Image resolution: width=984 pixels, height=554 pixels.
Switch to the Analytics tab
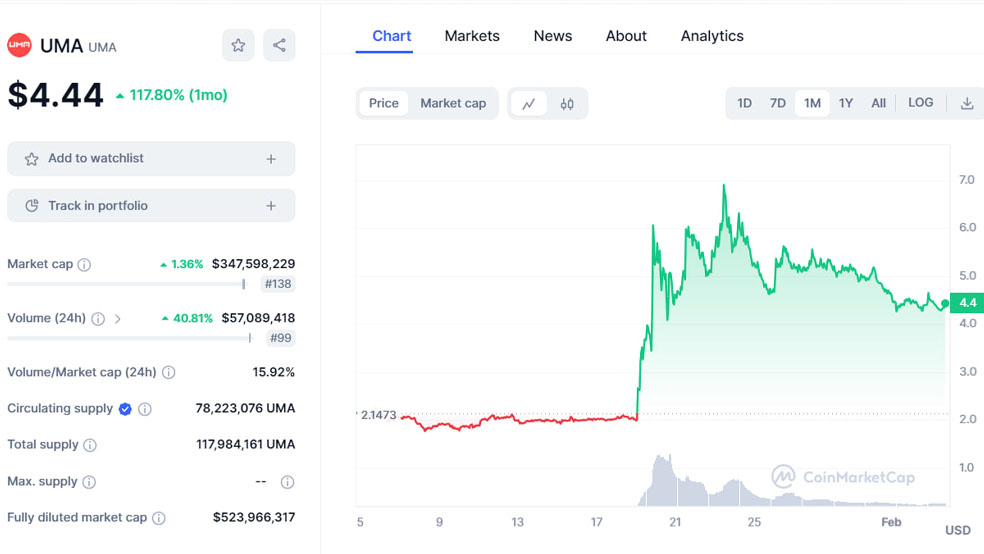[711, 36]
